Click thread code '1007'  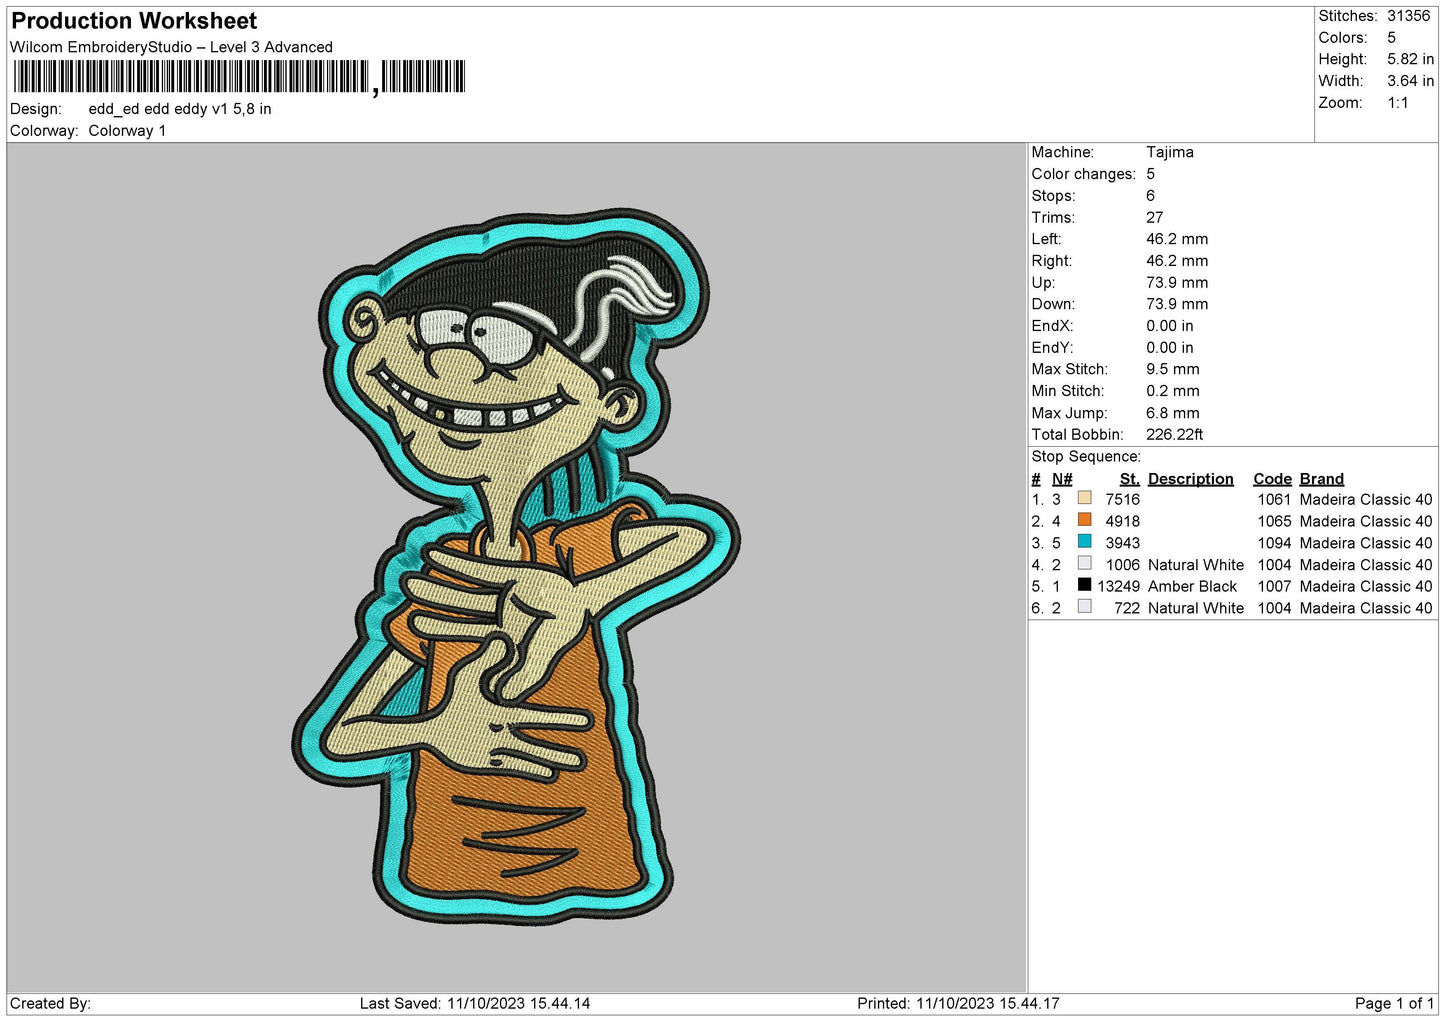click(x=1274, y=587)
